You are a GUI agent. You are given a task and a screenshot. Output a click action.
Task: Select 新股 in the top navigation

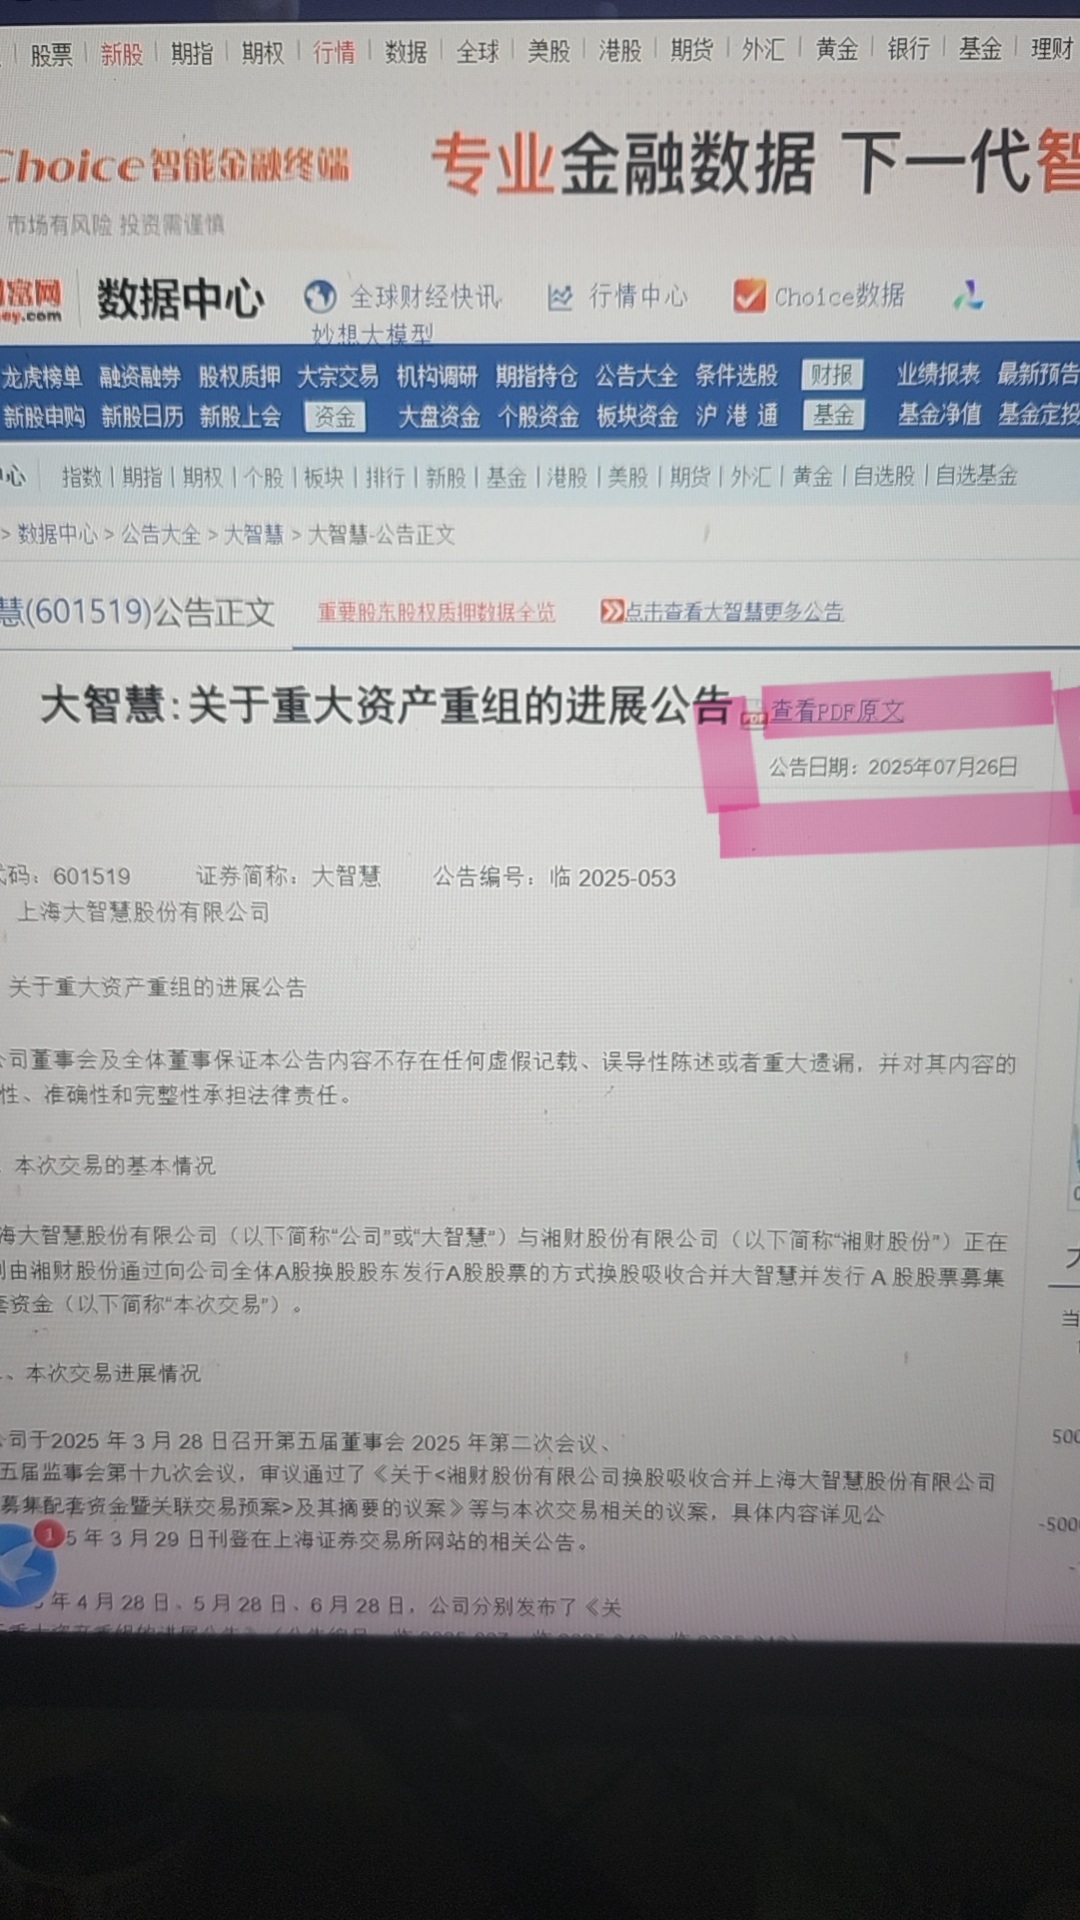click(x=122, y=54)
